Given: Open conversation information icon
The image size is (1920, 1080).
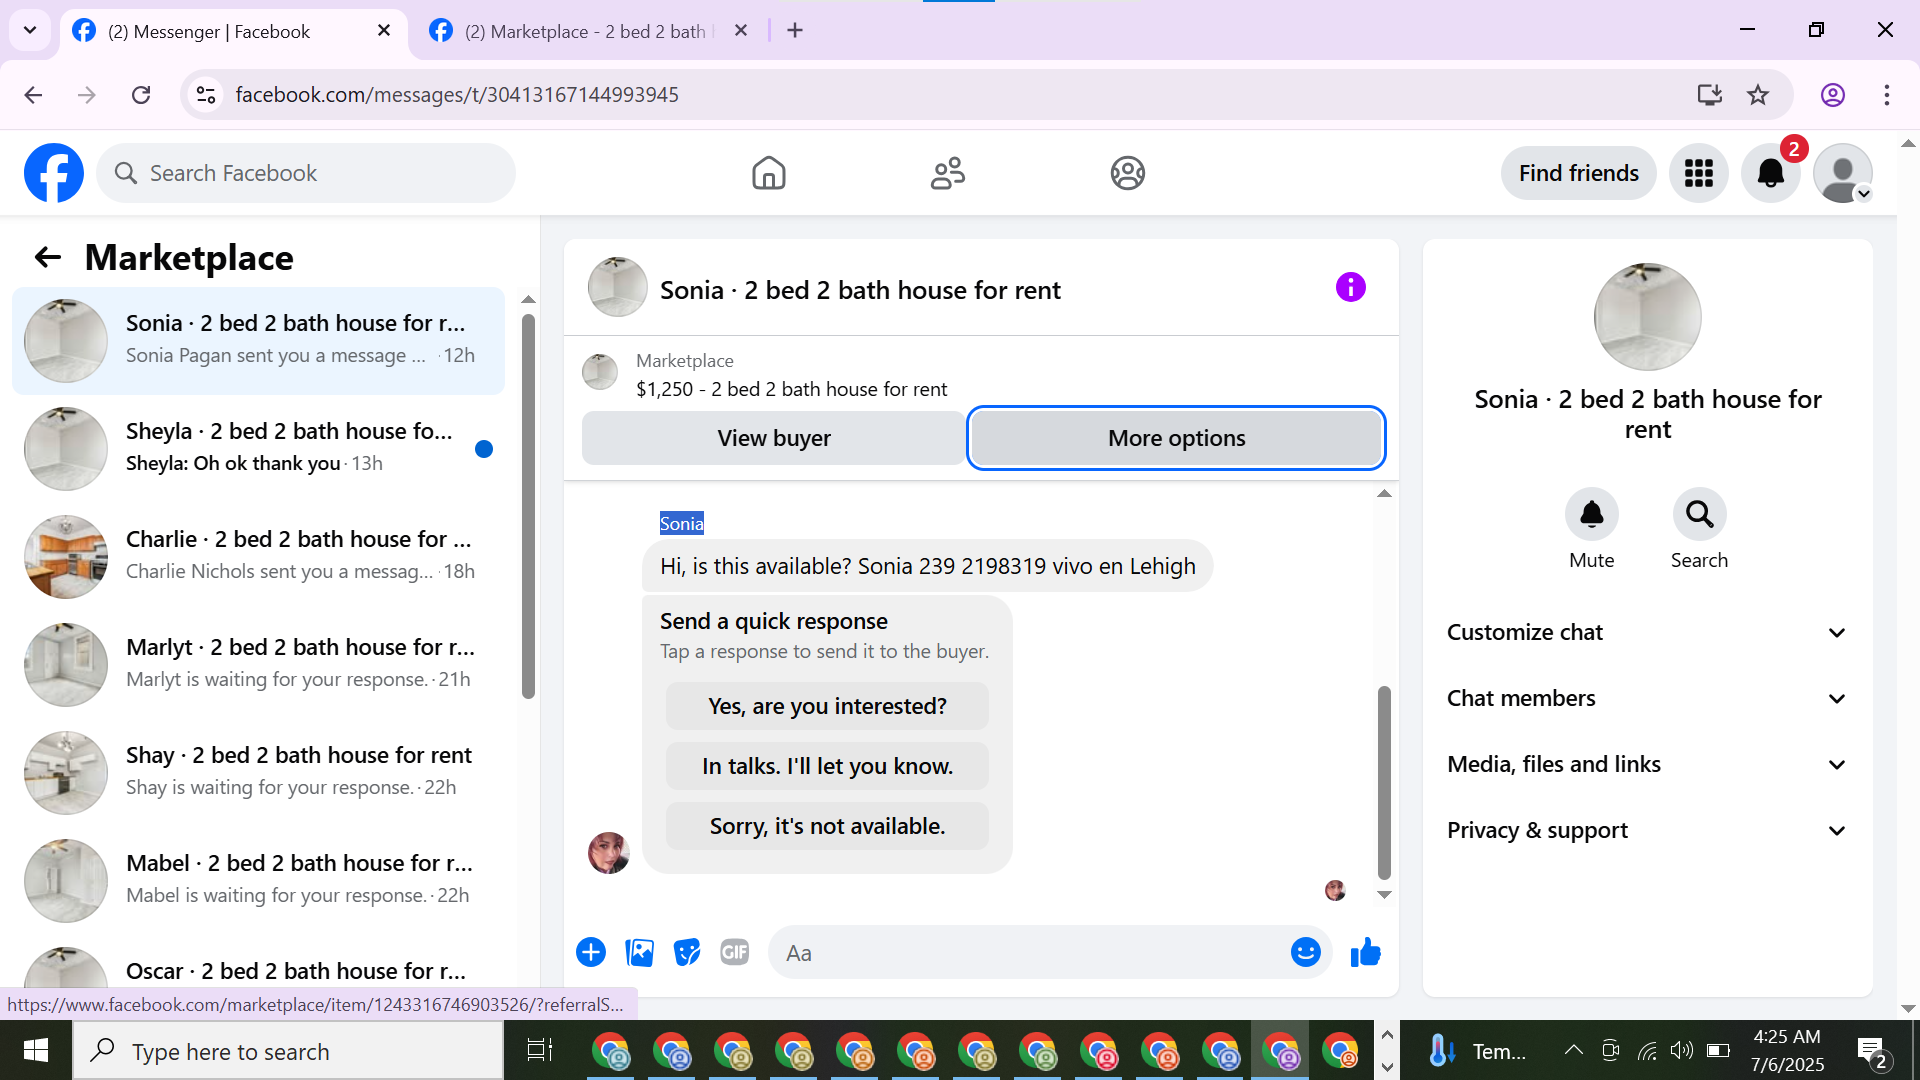Looking at the screenshot, I should 1351,288.
